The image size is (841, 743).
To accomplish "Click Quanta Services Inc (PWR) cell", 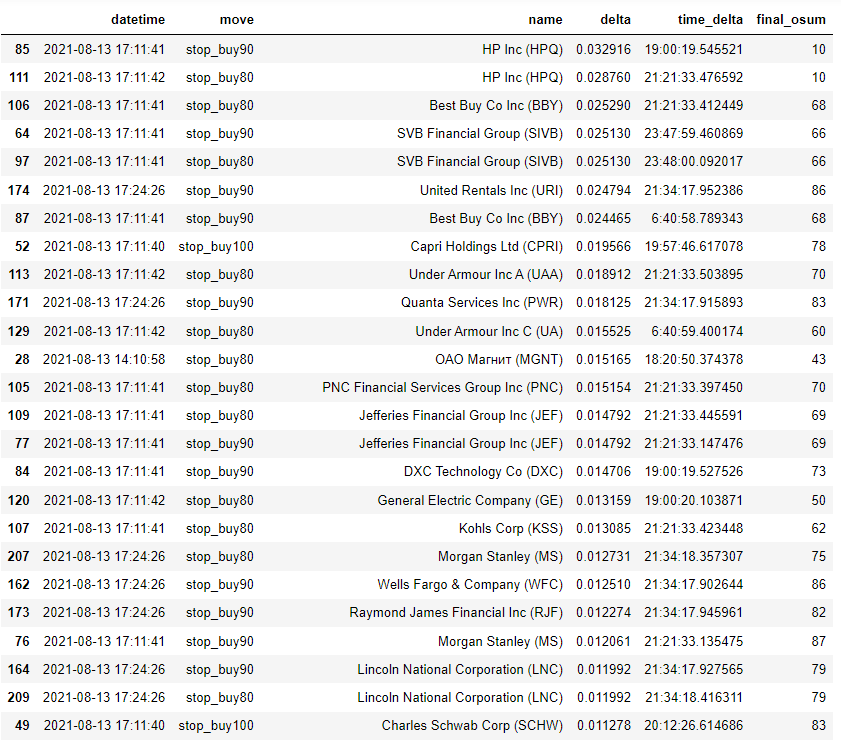I will coord(482,303).
